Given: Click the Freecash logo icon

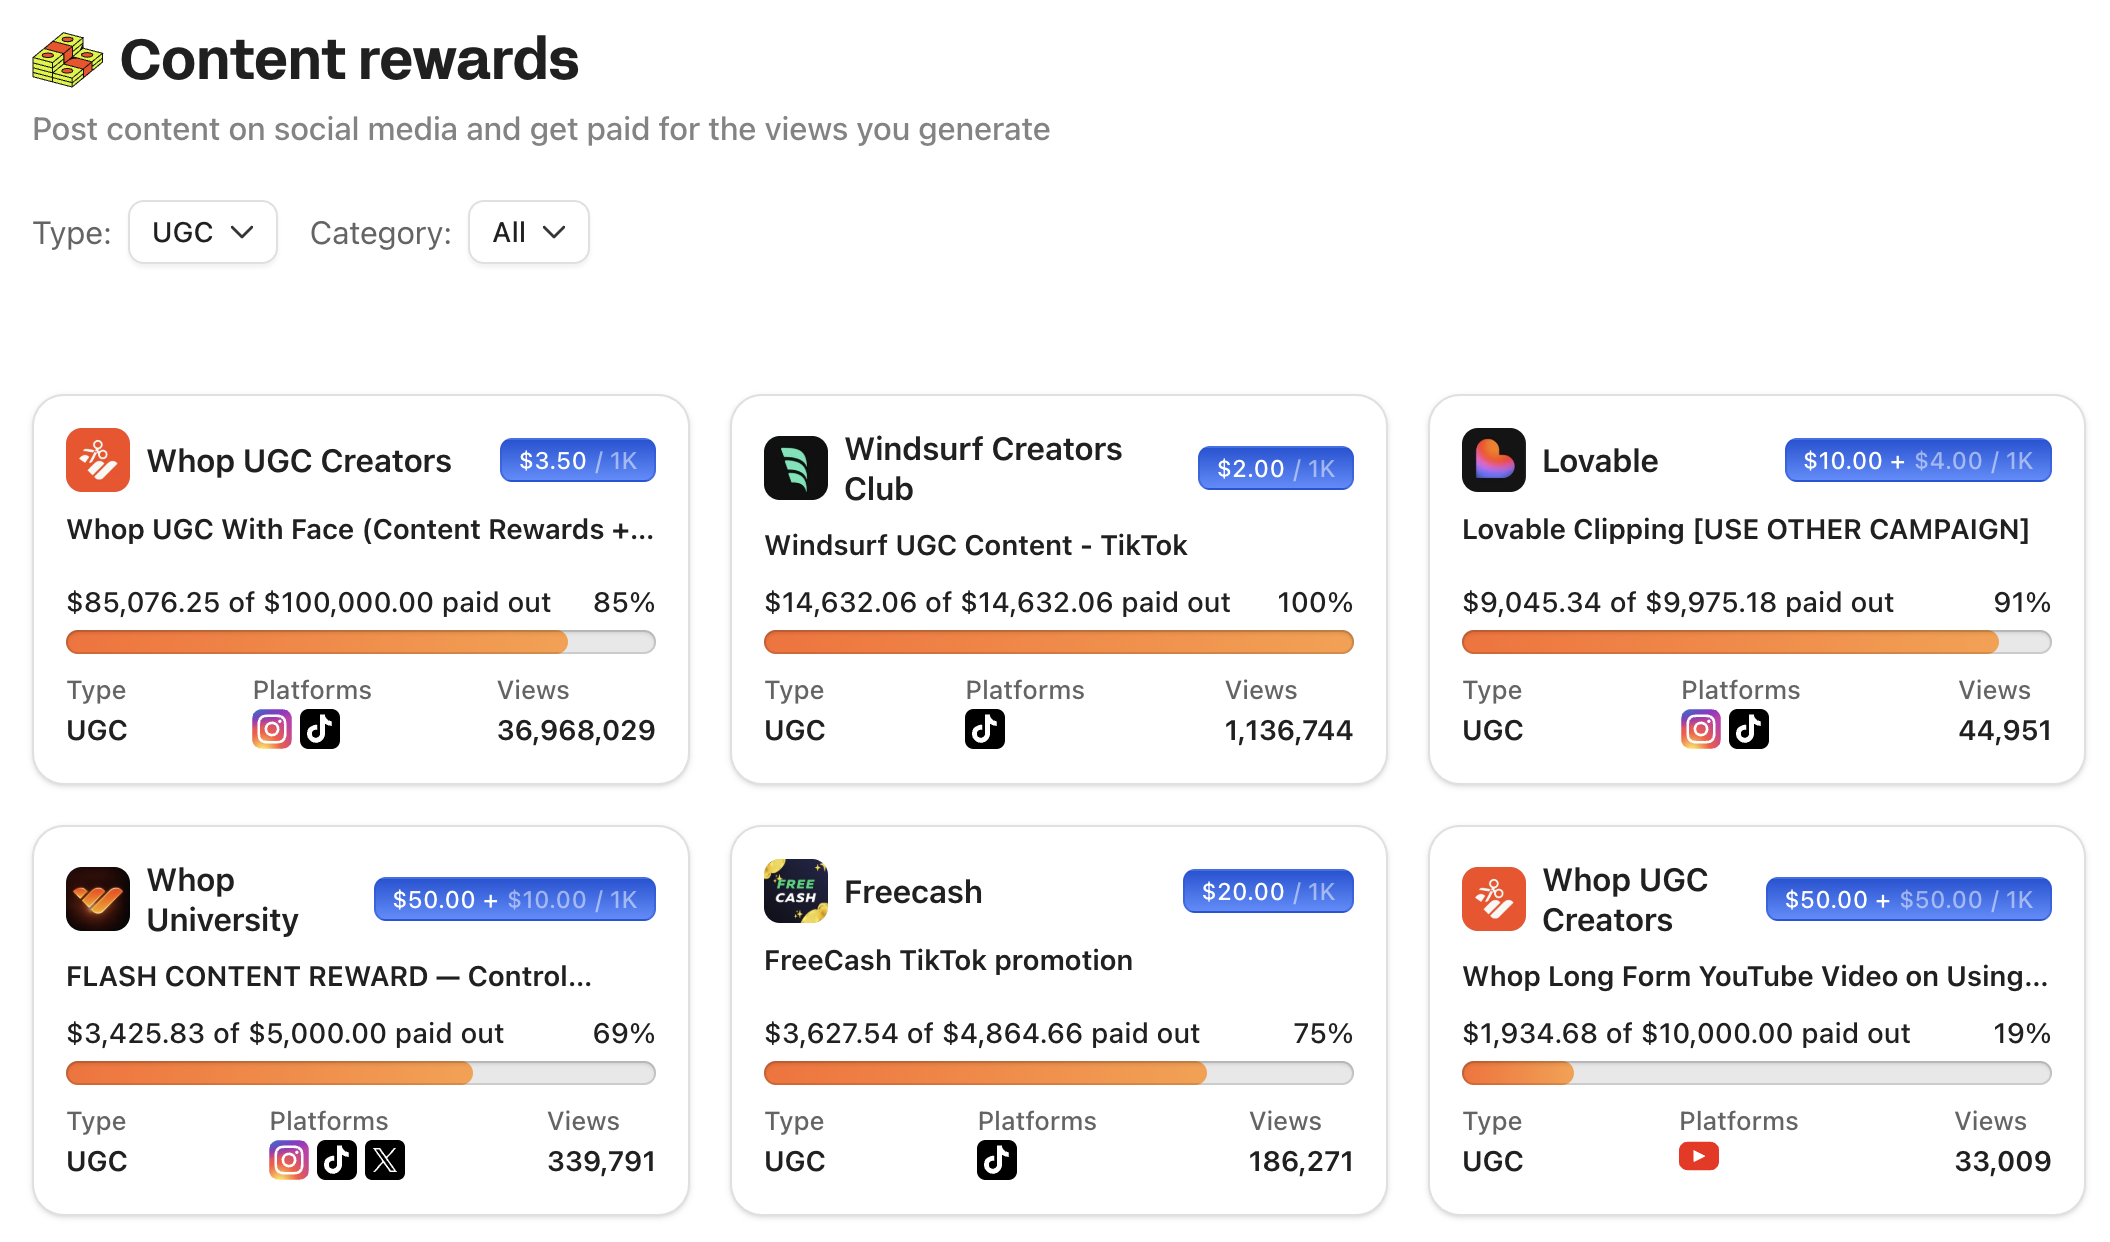Looking at the screenshot, I should [x=795, y=891].
